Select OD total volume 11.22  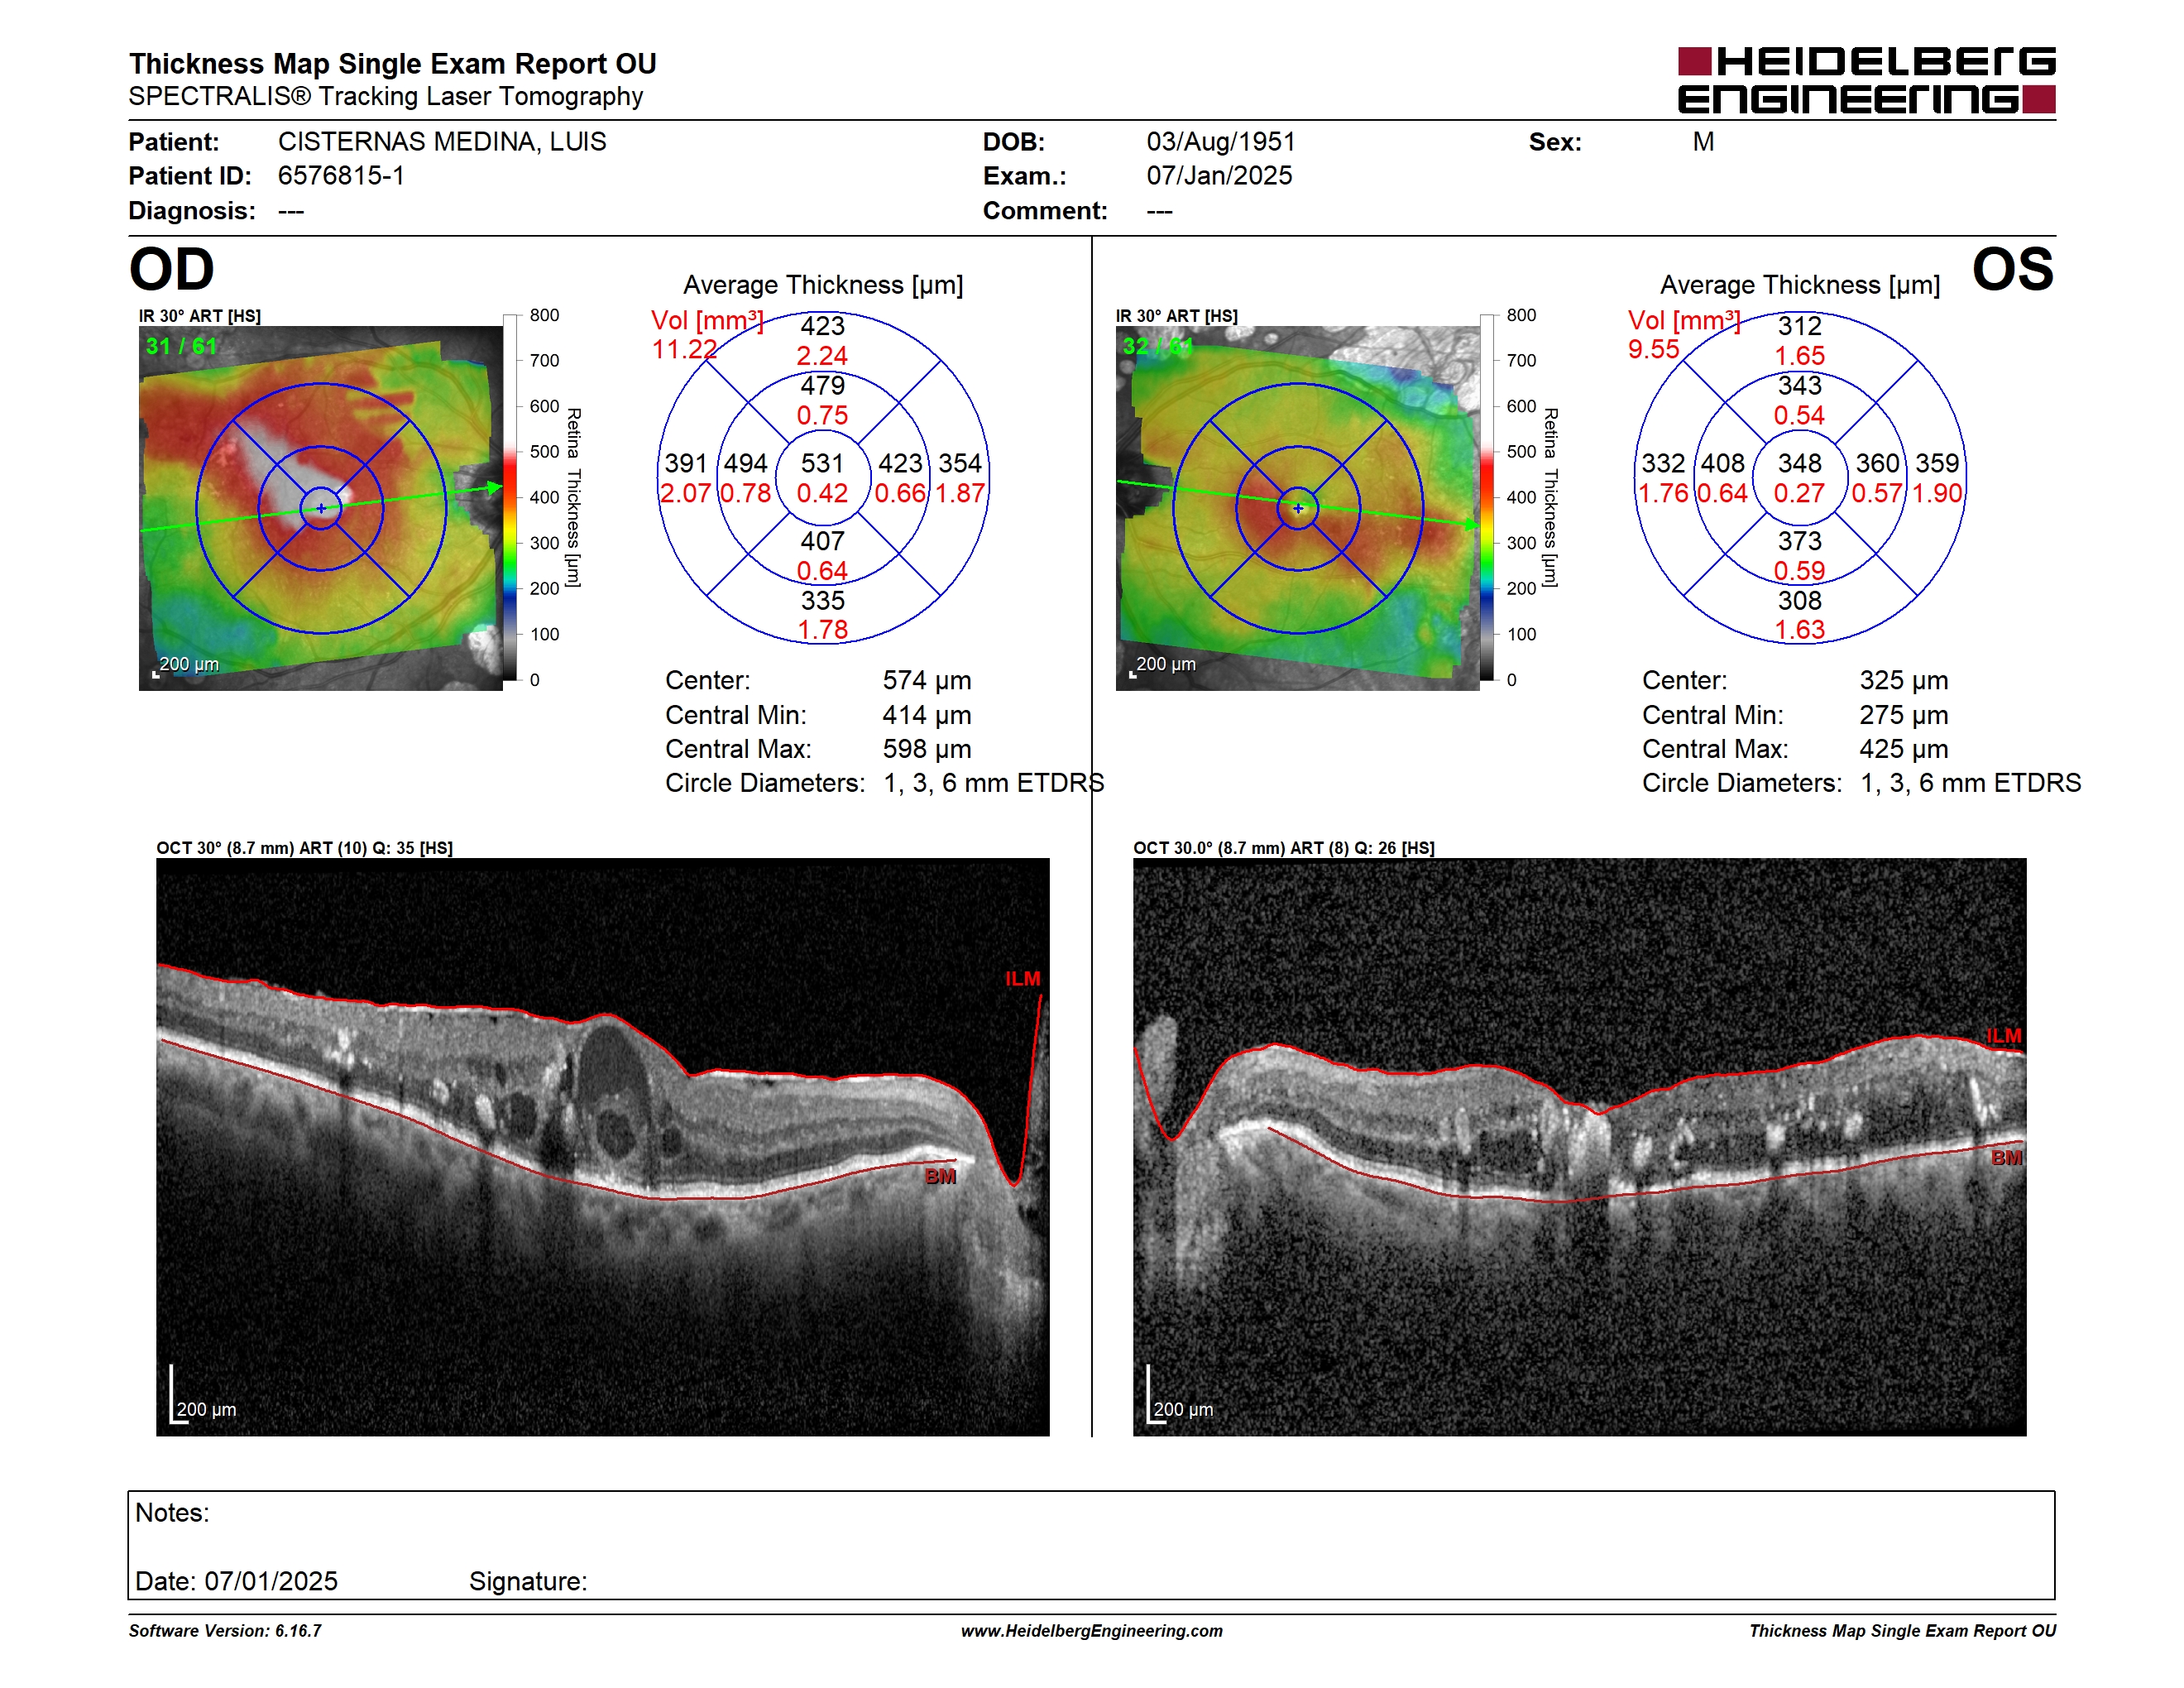pos(685,349)
